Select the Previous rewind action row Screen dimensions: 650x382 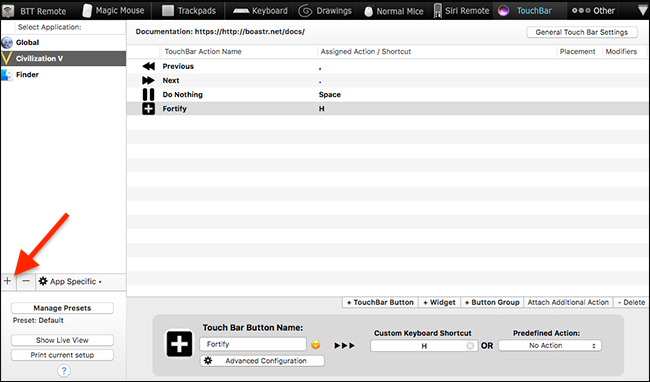coord(388,66)
